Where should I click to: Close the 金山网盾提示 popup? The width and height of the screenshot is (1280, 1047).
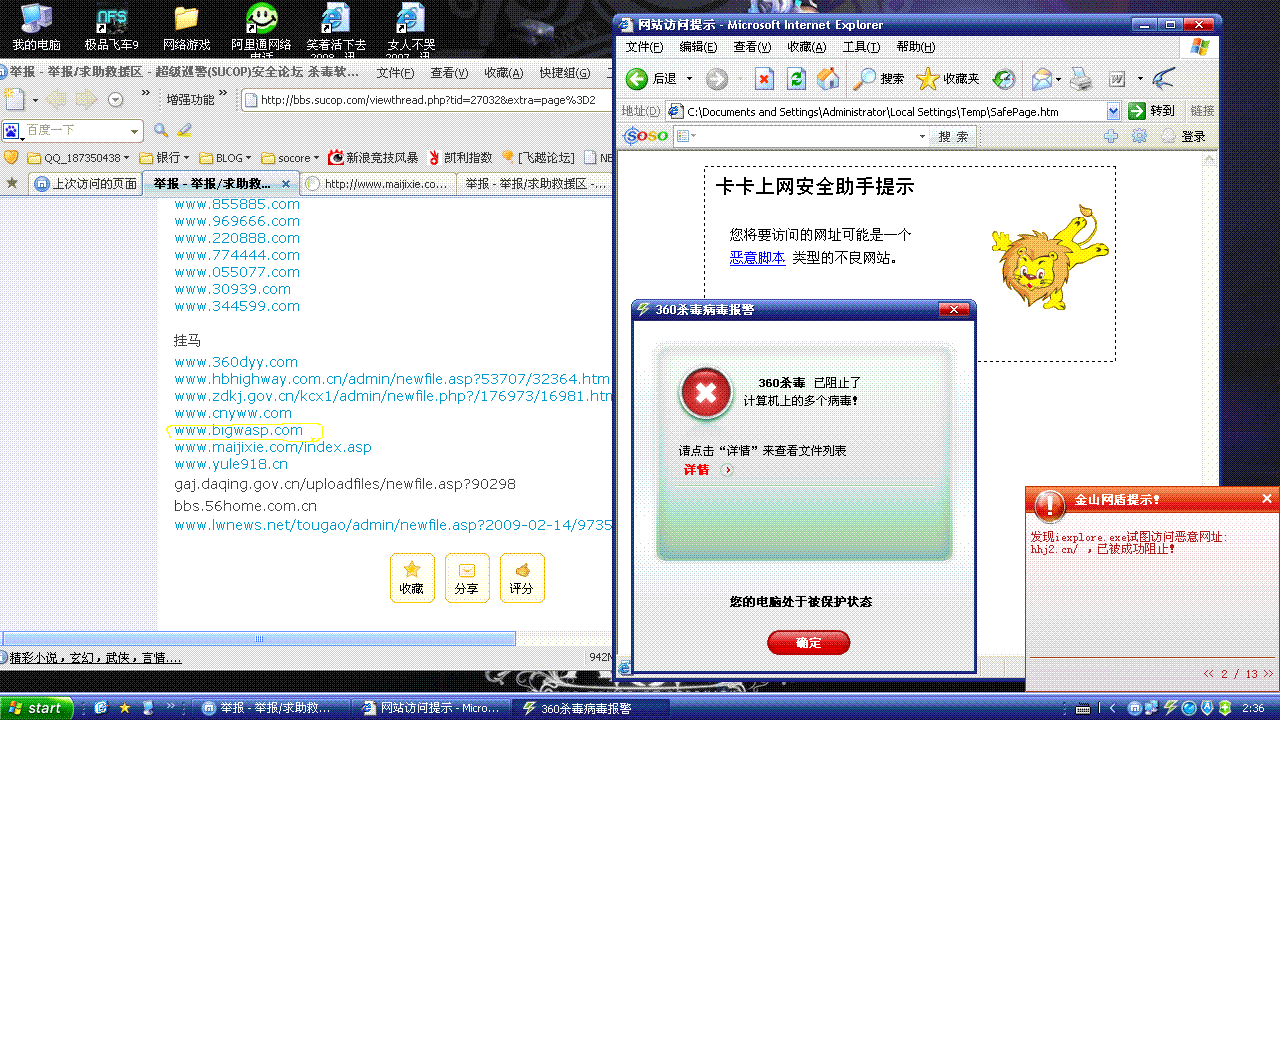1267,499
